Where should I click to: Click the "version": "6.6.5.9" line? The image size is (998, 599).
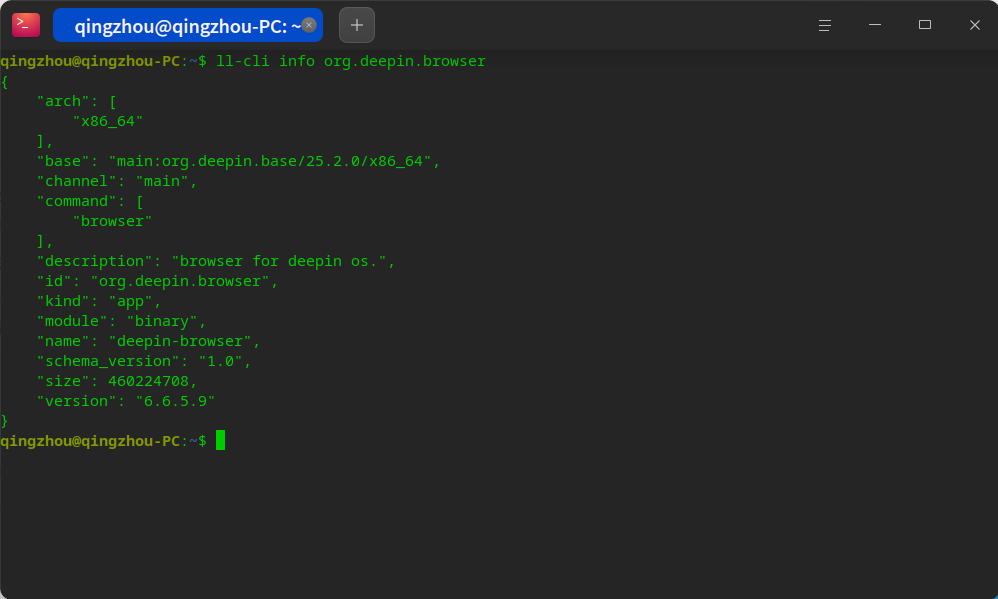coord(125,401)
